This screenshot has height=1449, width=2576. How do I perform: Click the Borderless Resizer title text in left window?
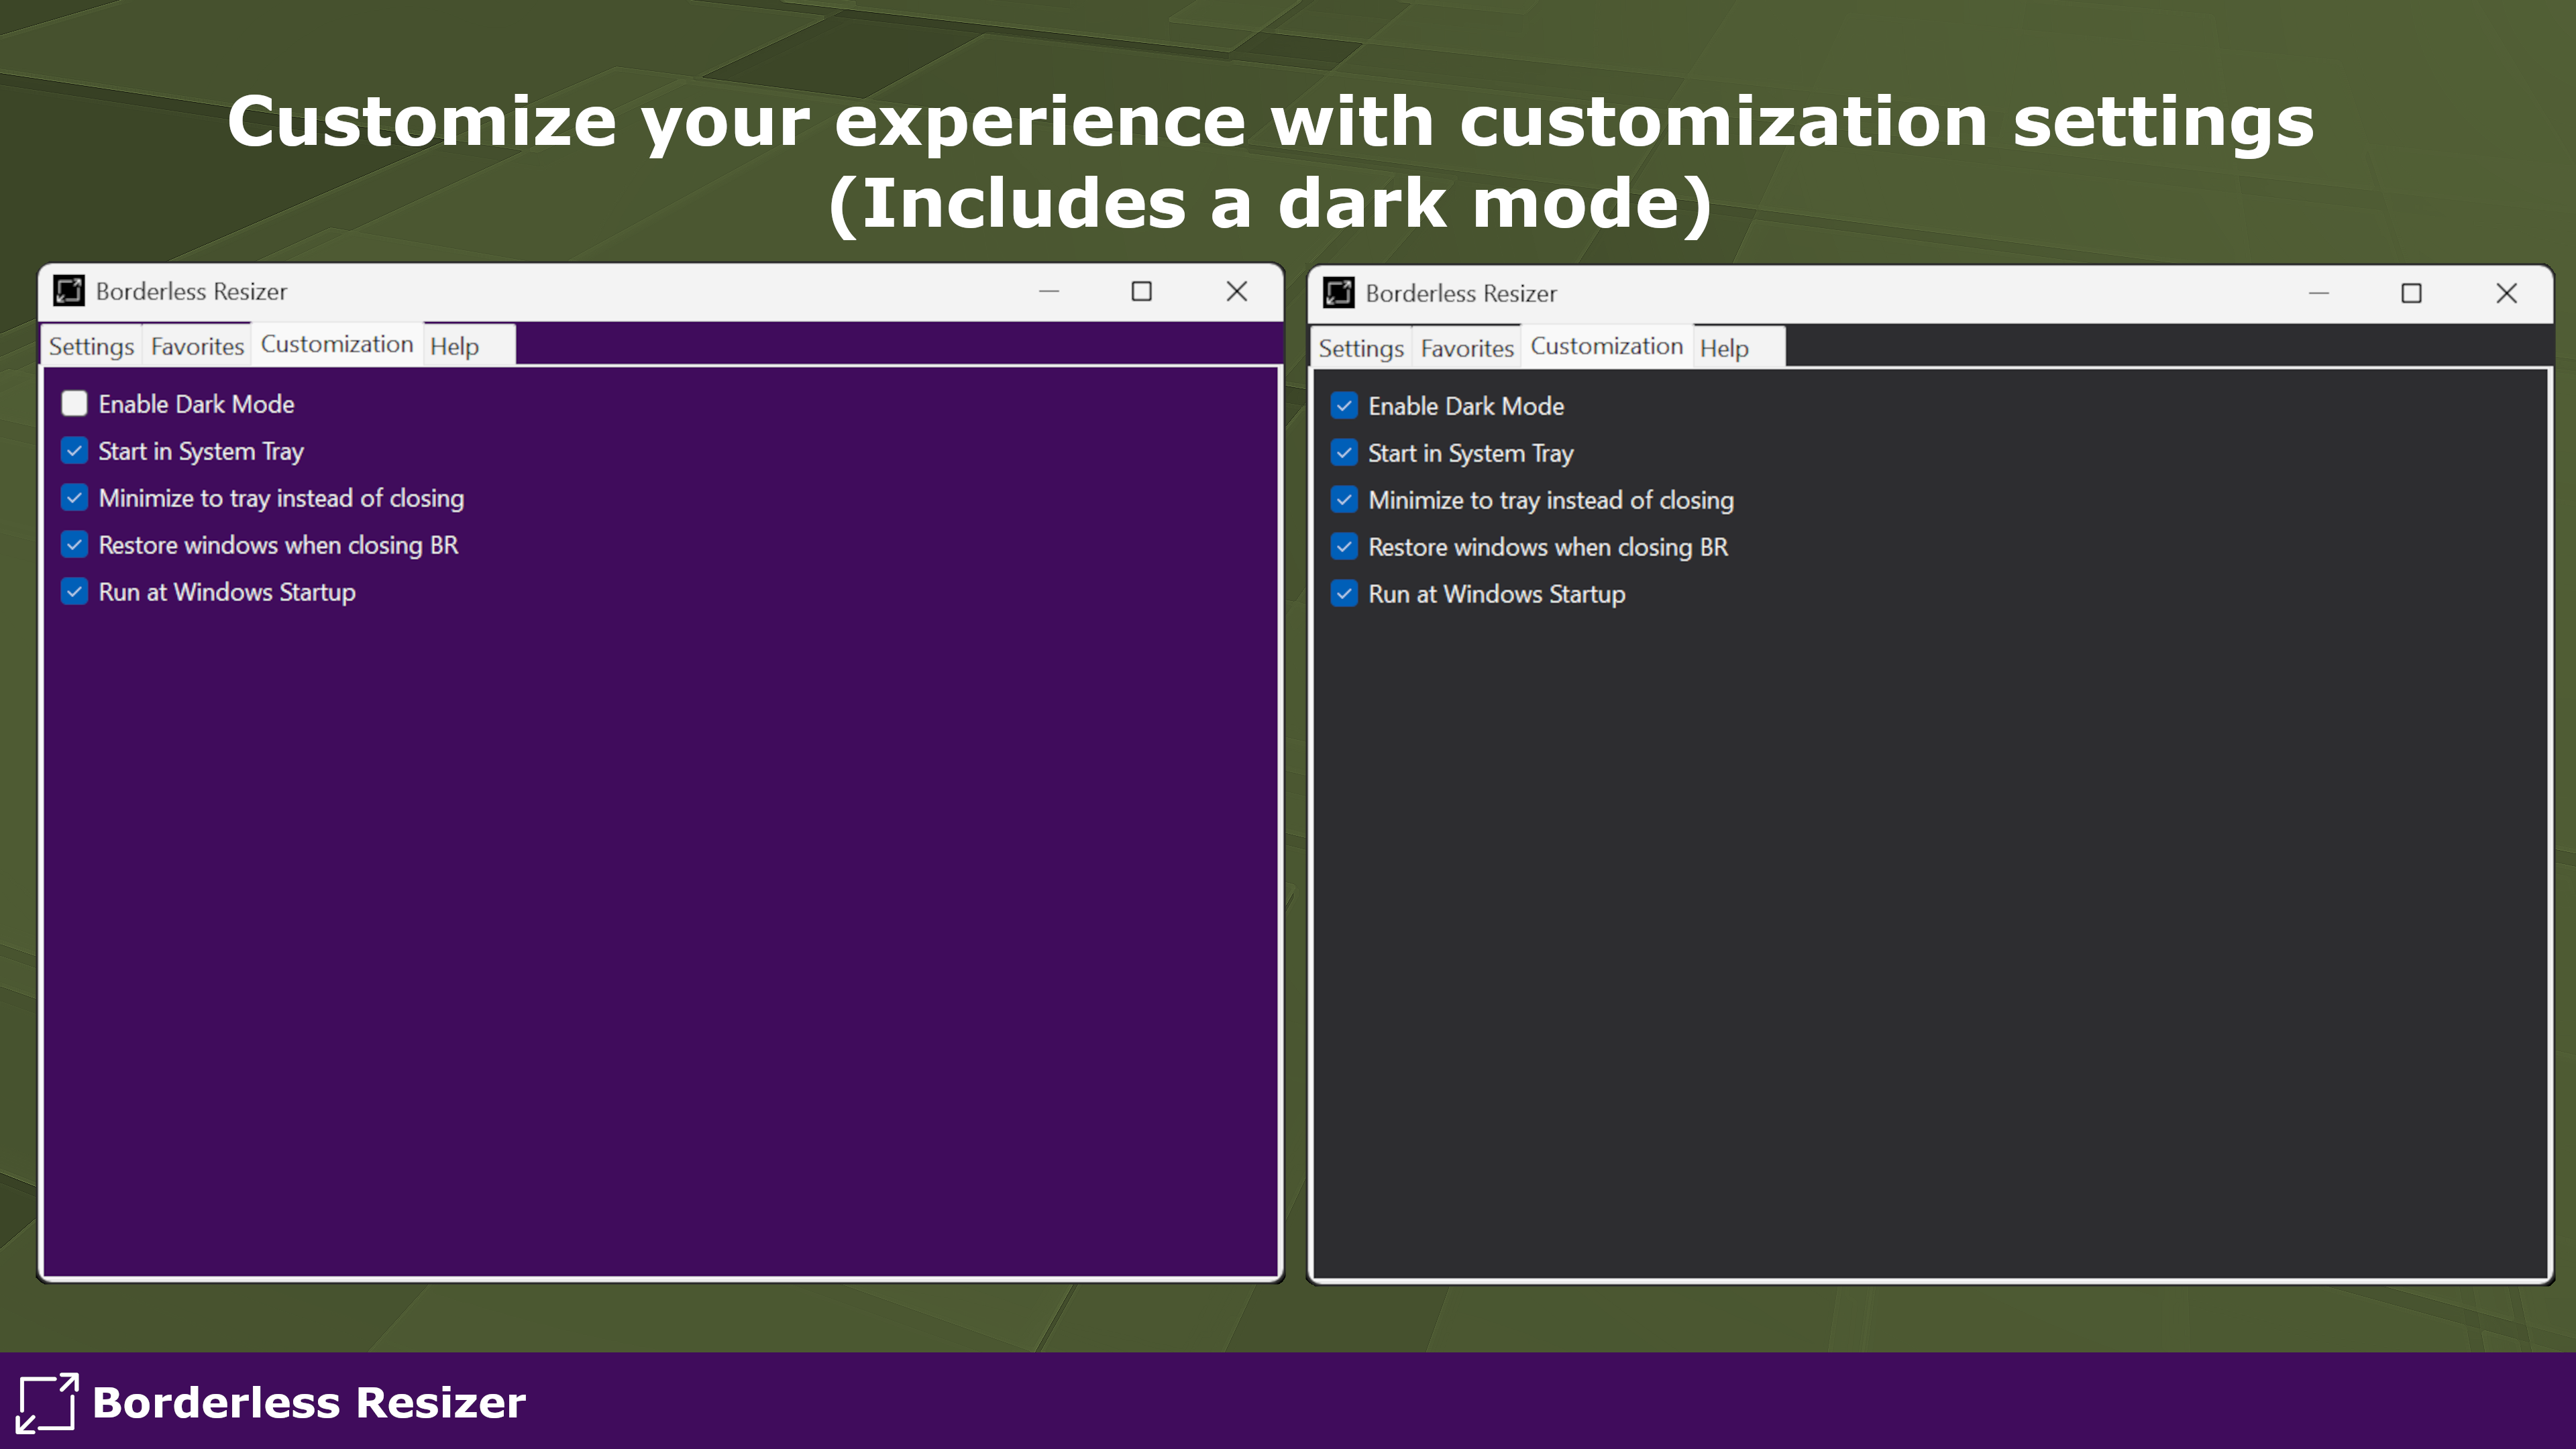click(191, 291)
